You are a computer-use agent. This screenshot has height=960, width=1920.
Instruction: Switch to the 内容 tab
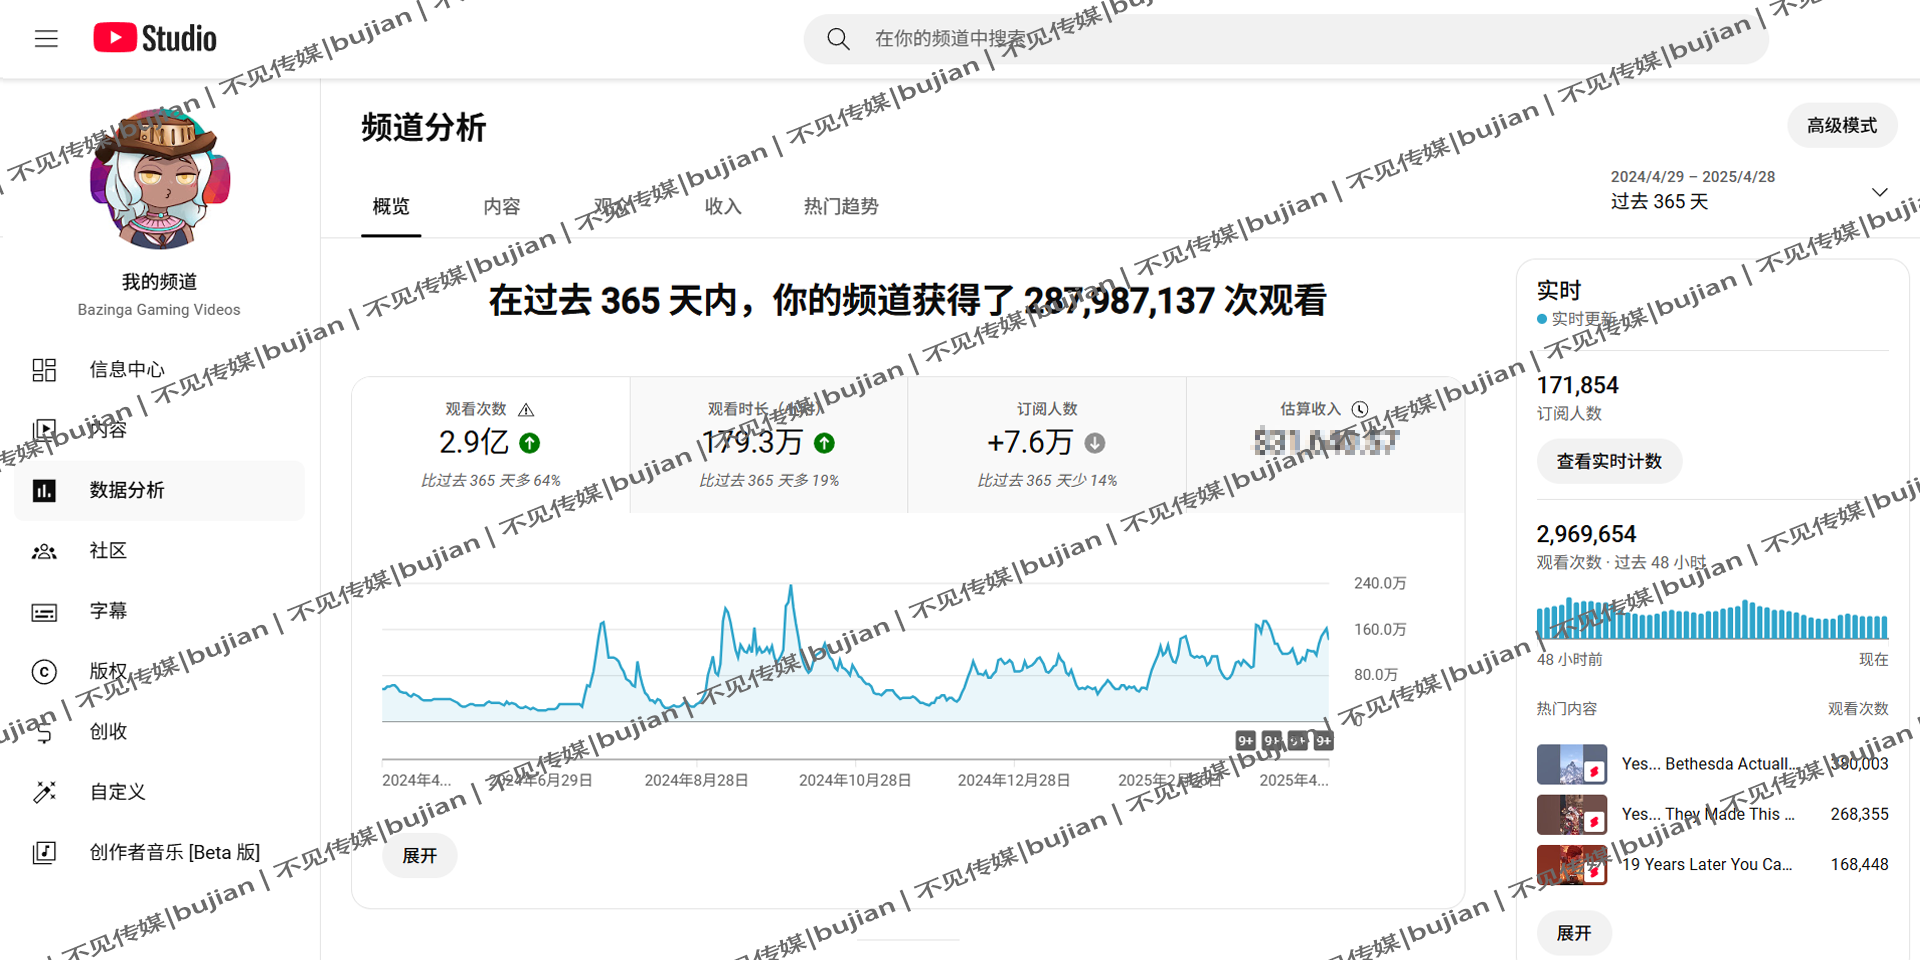(x=501, y=207)
